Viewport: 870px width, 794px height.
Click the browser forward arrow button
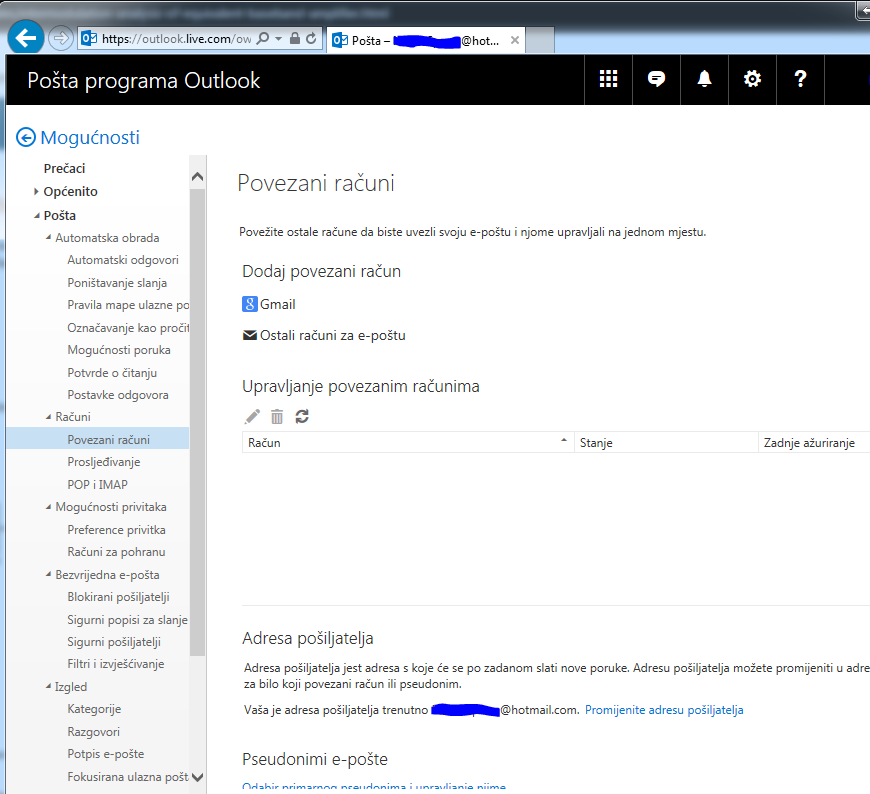[x=60, y=38]
